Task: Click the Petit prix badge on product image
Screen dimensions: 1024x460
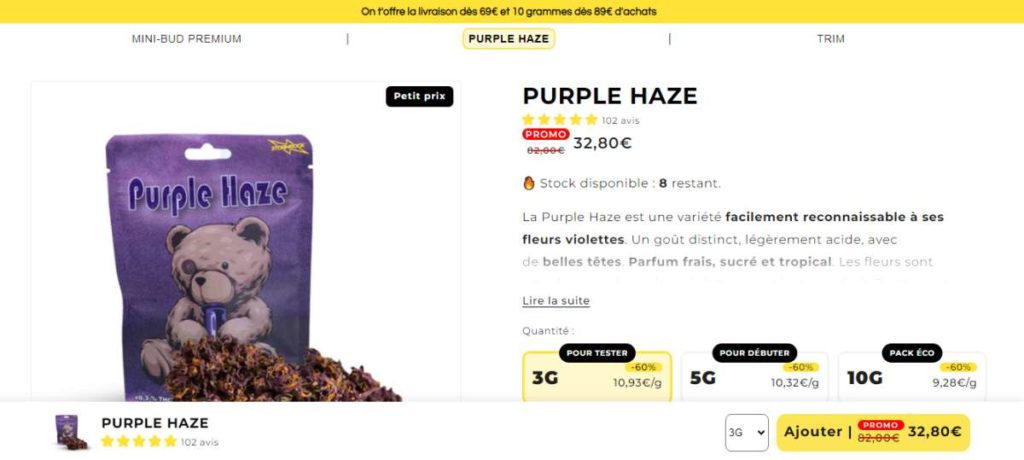Action: click(419, 96)
